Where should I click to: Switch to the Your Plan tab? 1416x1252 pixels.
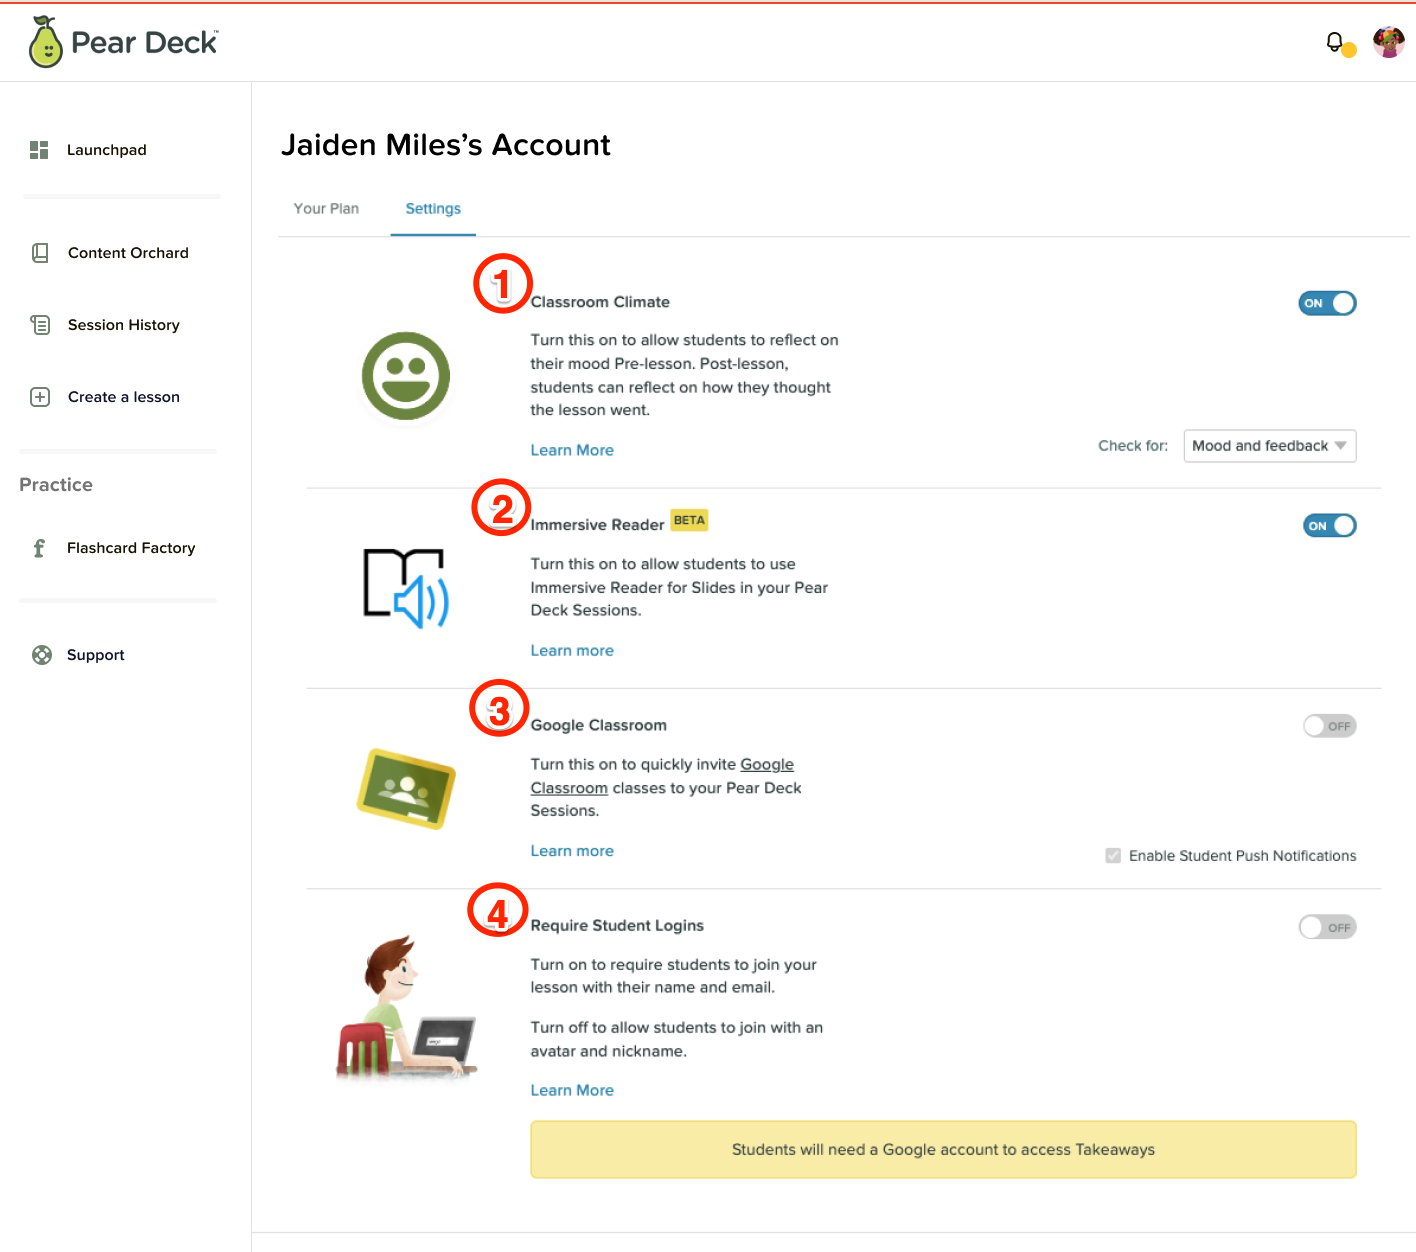[326, 209]
